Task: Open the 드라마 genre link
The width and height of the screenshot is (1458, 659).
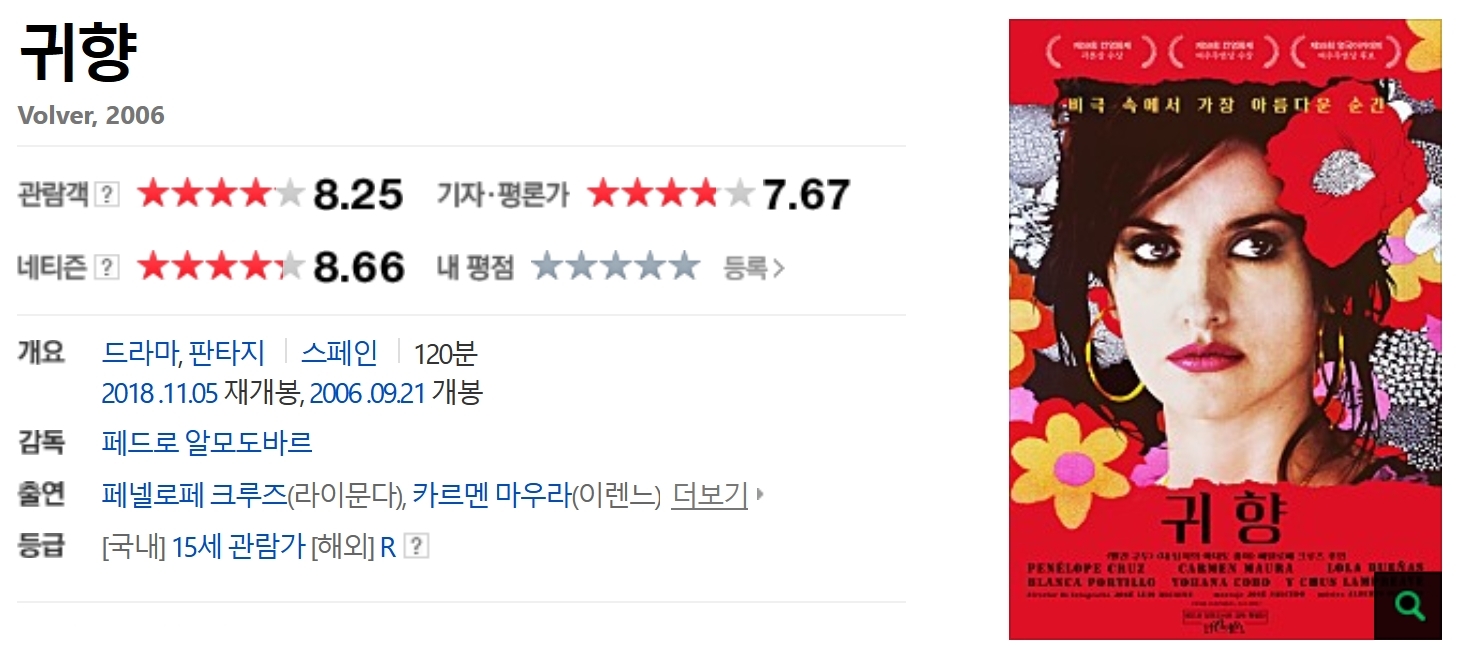Action: click(x=139, y=352)
